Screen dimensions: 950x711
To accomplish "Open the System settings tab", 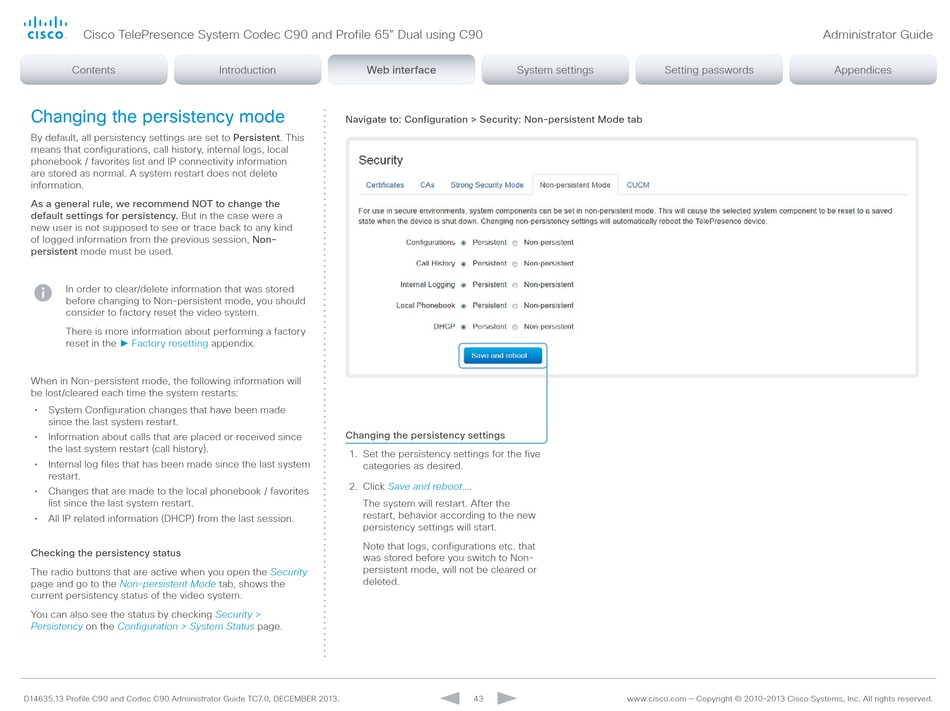I will point(555,70).
